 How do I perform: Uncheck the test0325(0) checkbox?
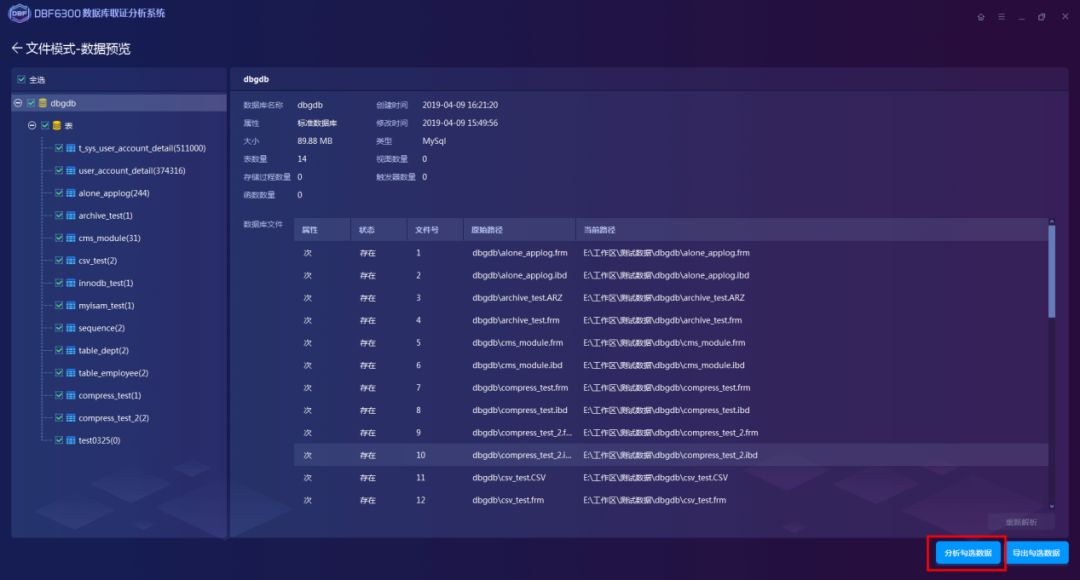coord(59,440)
